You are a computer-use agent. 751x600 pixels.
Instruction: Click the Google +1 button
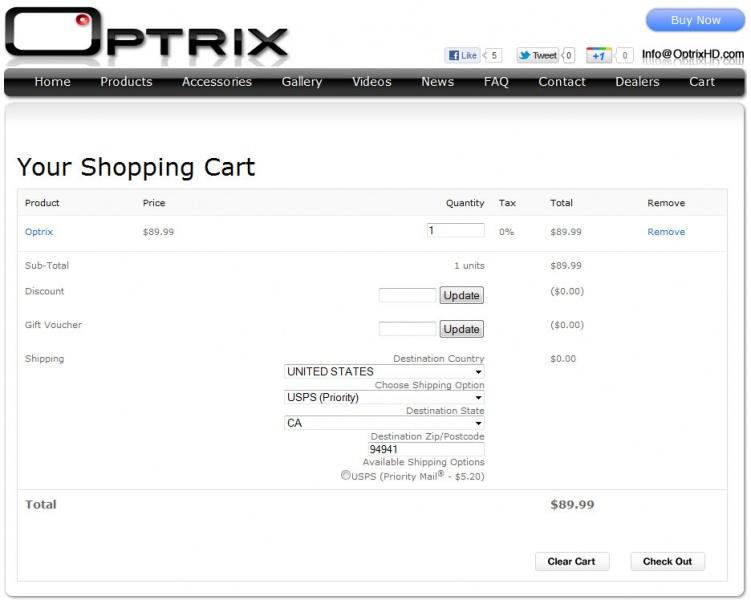599,56
